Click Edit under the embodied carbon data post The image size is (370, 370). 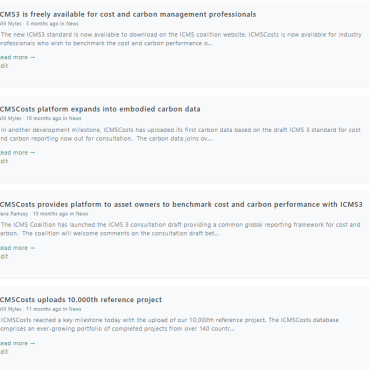click(4, 161)
